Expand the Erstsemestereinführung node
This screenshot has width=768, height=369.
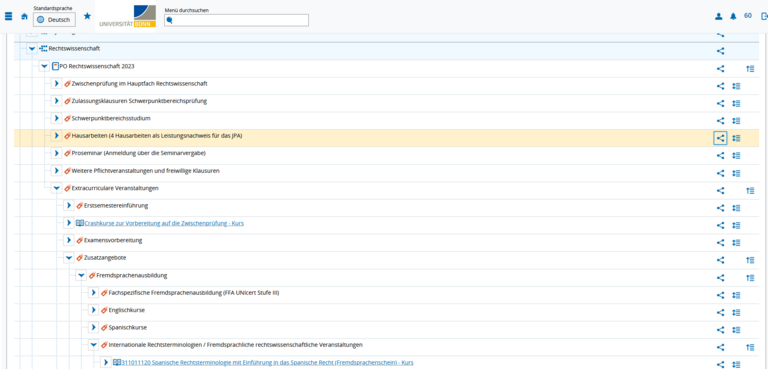pos(69,205)
